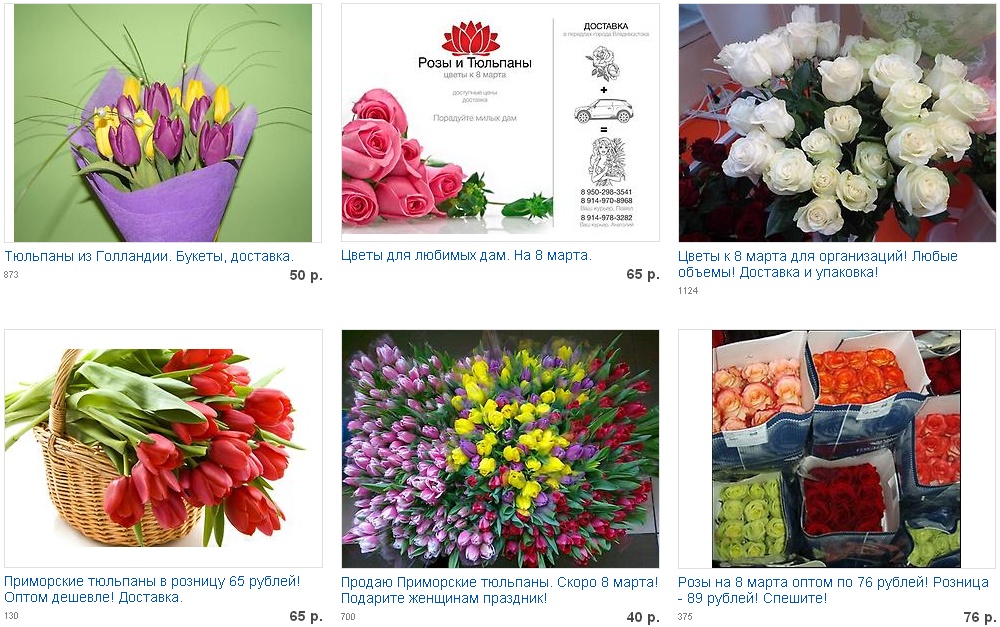Open the 'Розы и Тюльпаны' delivery banner image
This screenshot has width=1000, height=627.
[500, 122]
